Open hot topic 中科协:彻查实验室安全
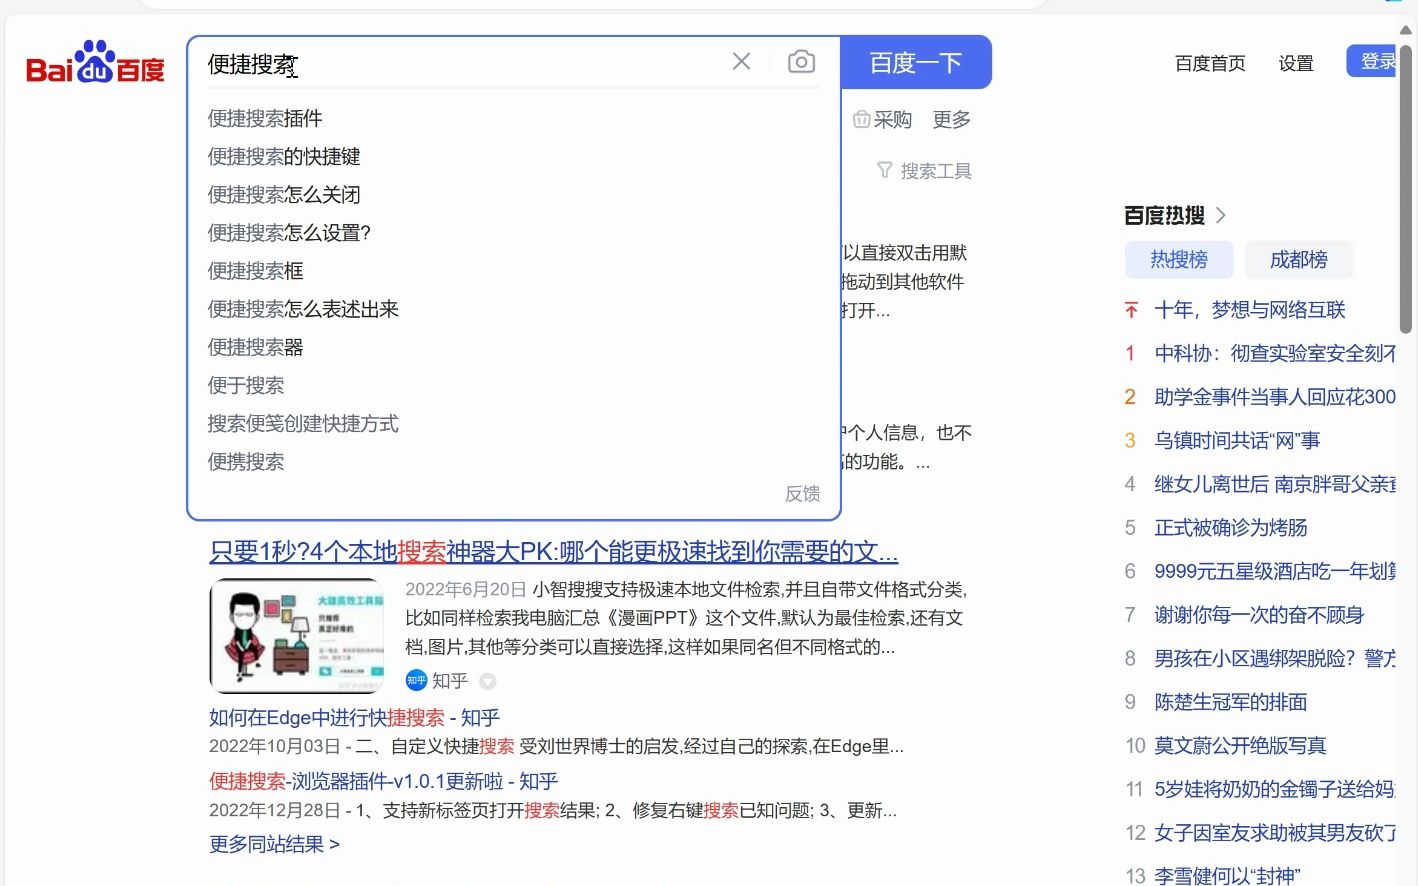Image resolution: width=1418 pixels, height=886 pixels. (1275, 353)
